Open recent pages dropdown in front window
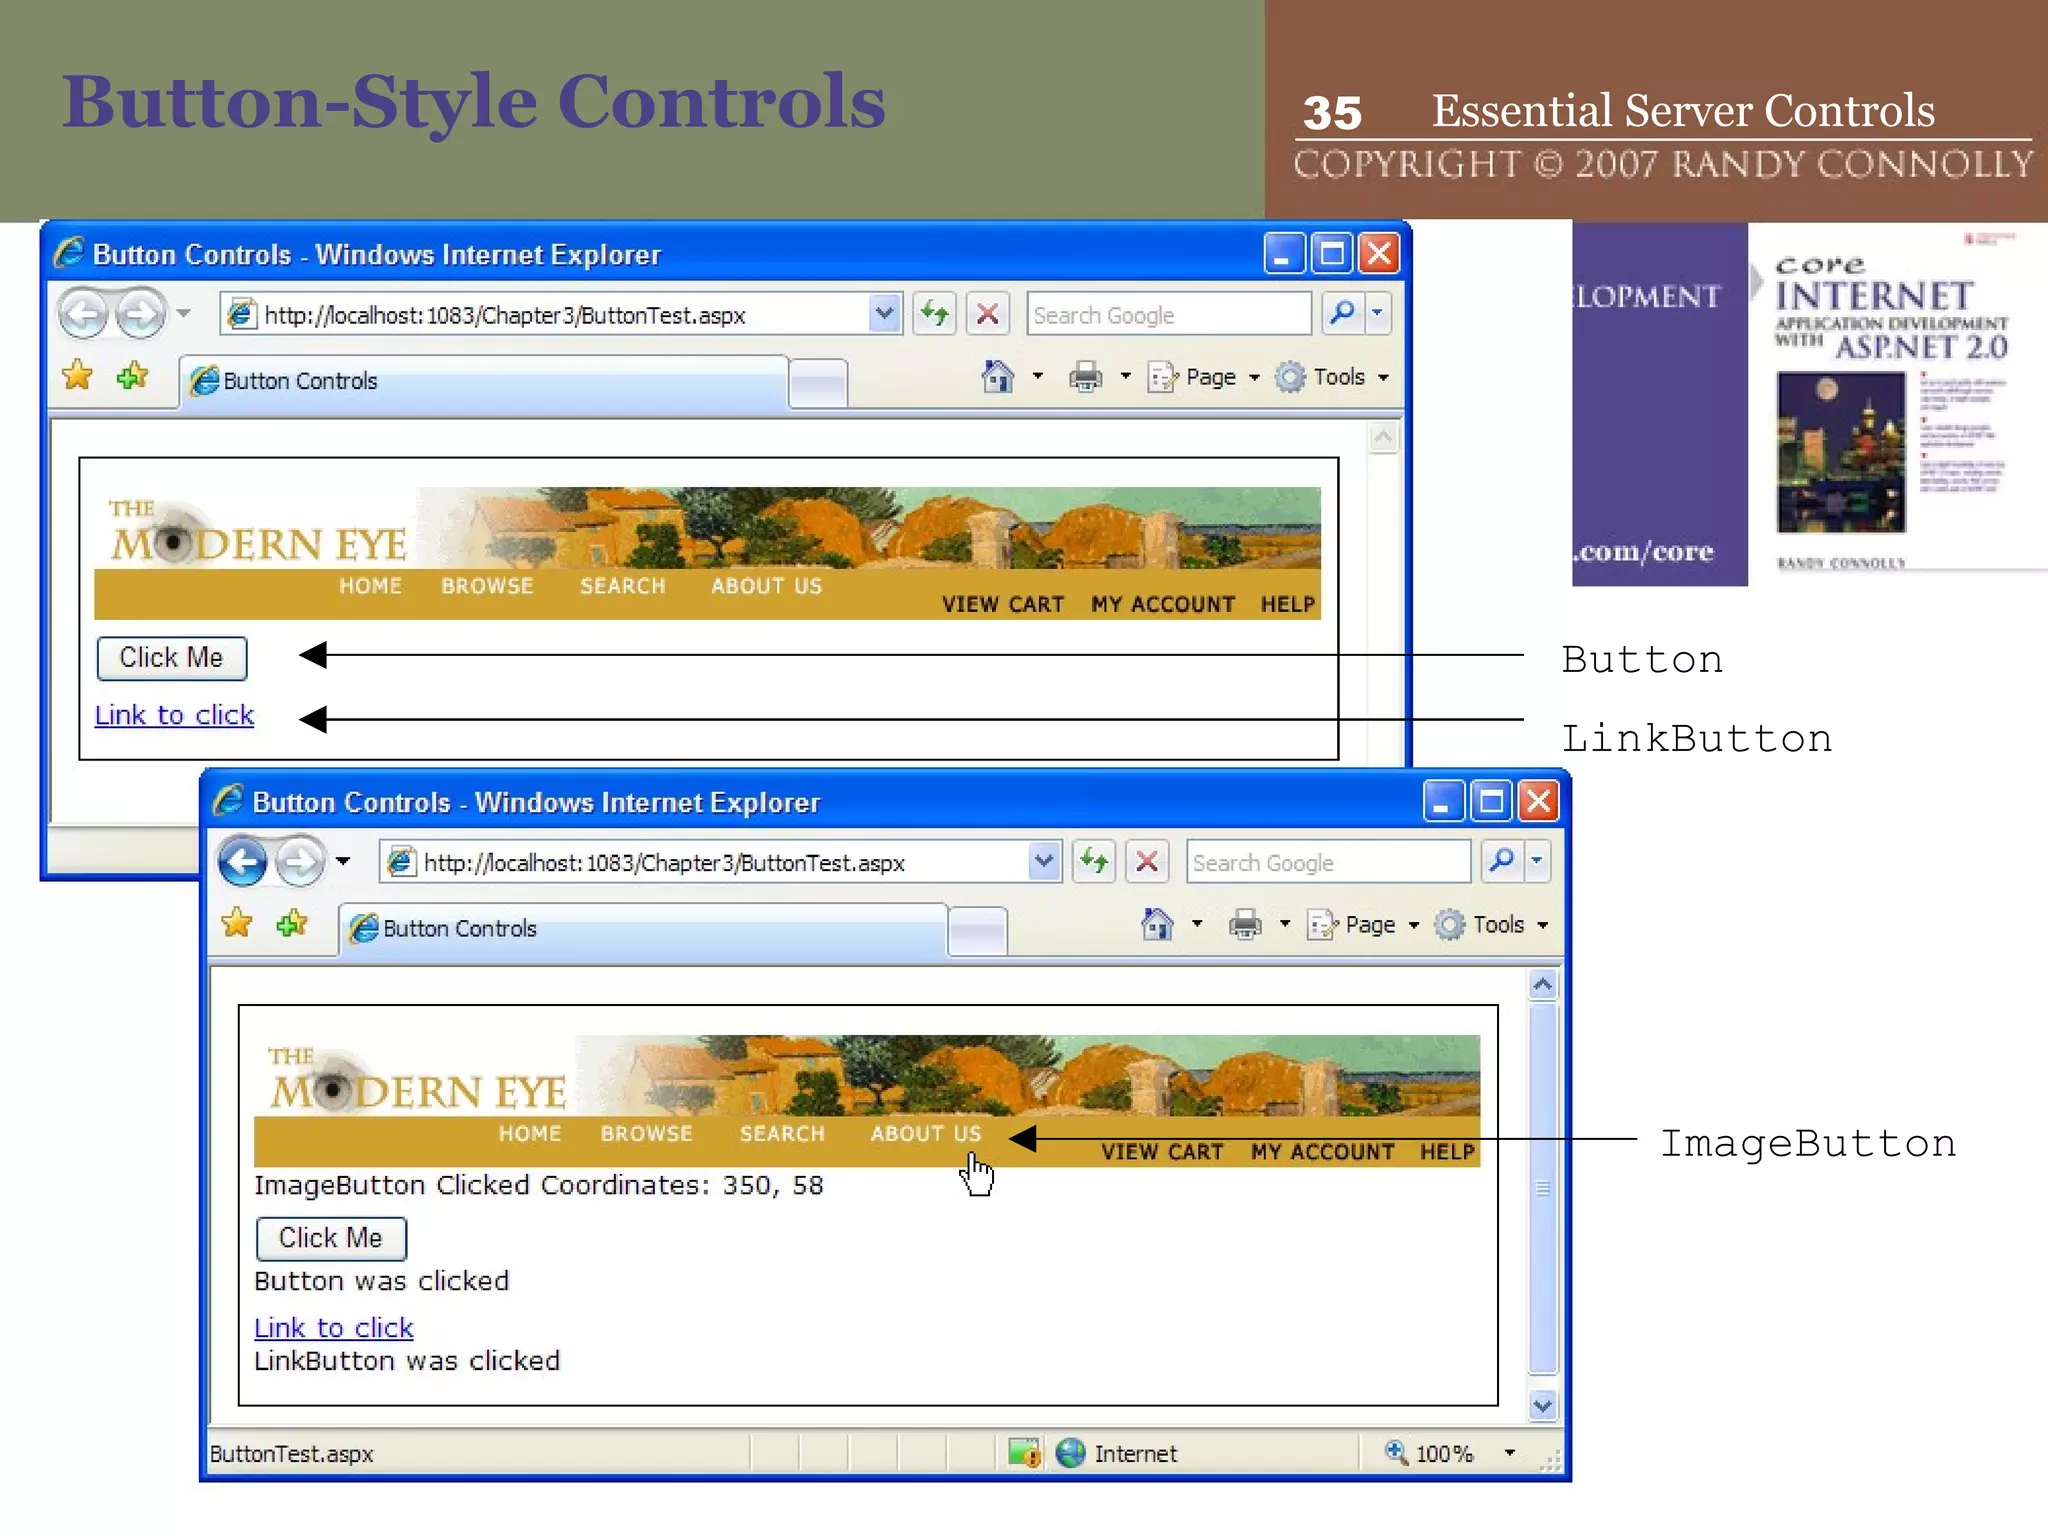2048x1536 pixels. [343, 861]
